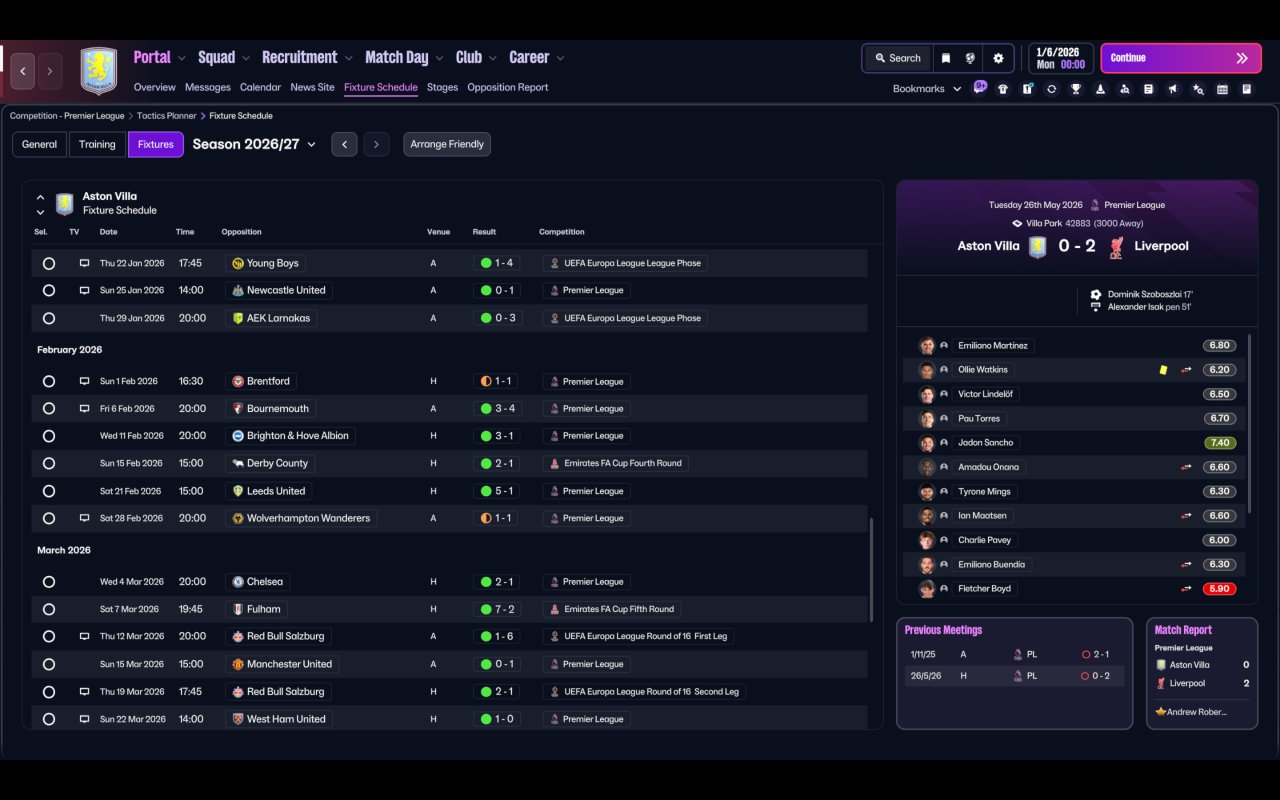Open the bookmark icon beside Search

[946, 58]
